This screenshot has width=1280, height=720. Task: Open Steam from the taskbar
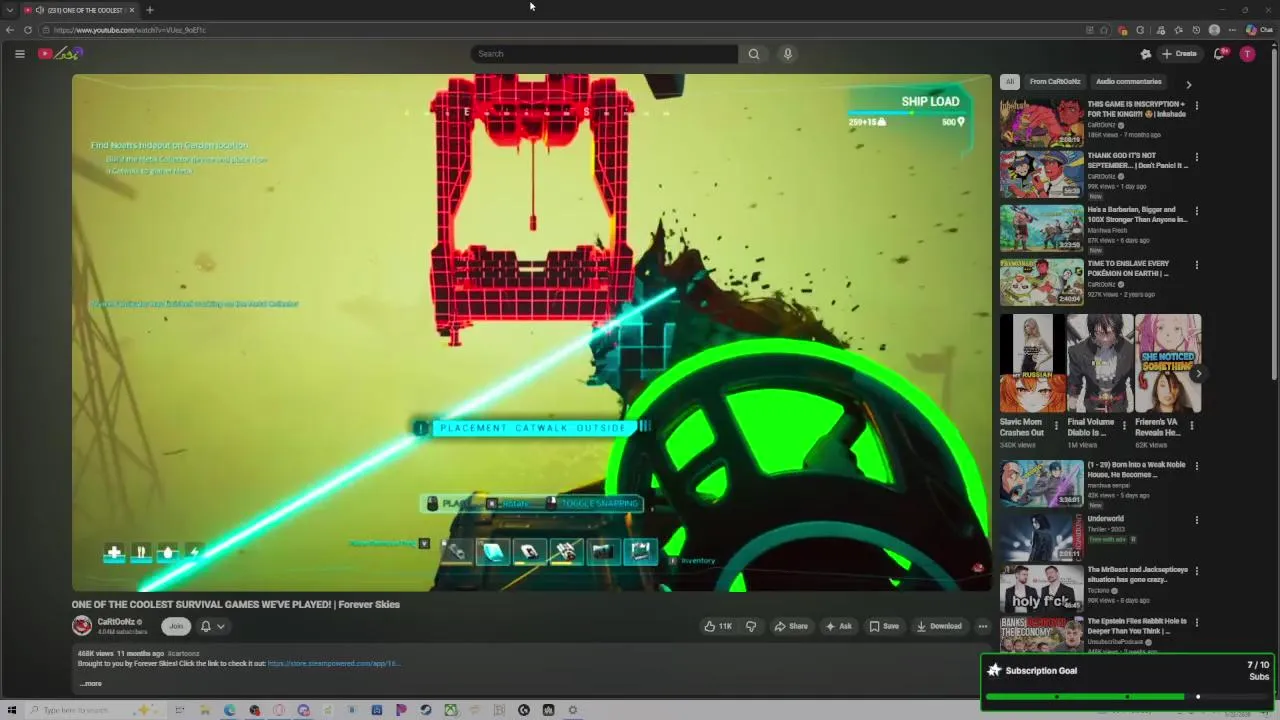pos(426,710)
